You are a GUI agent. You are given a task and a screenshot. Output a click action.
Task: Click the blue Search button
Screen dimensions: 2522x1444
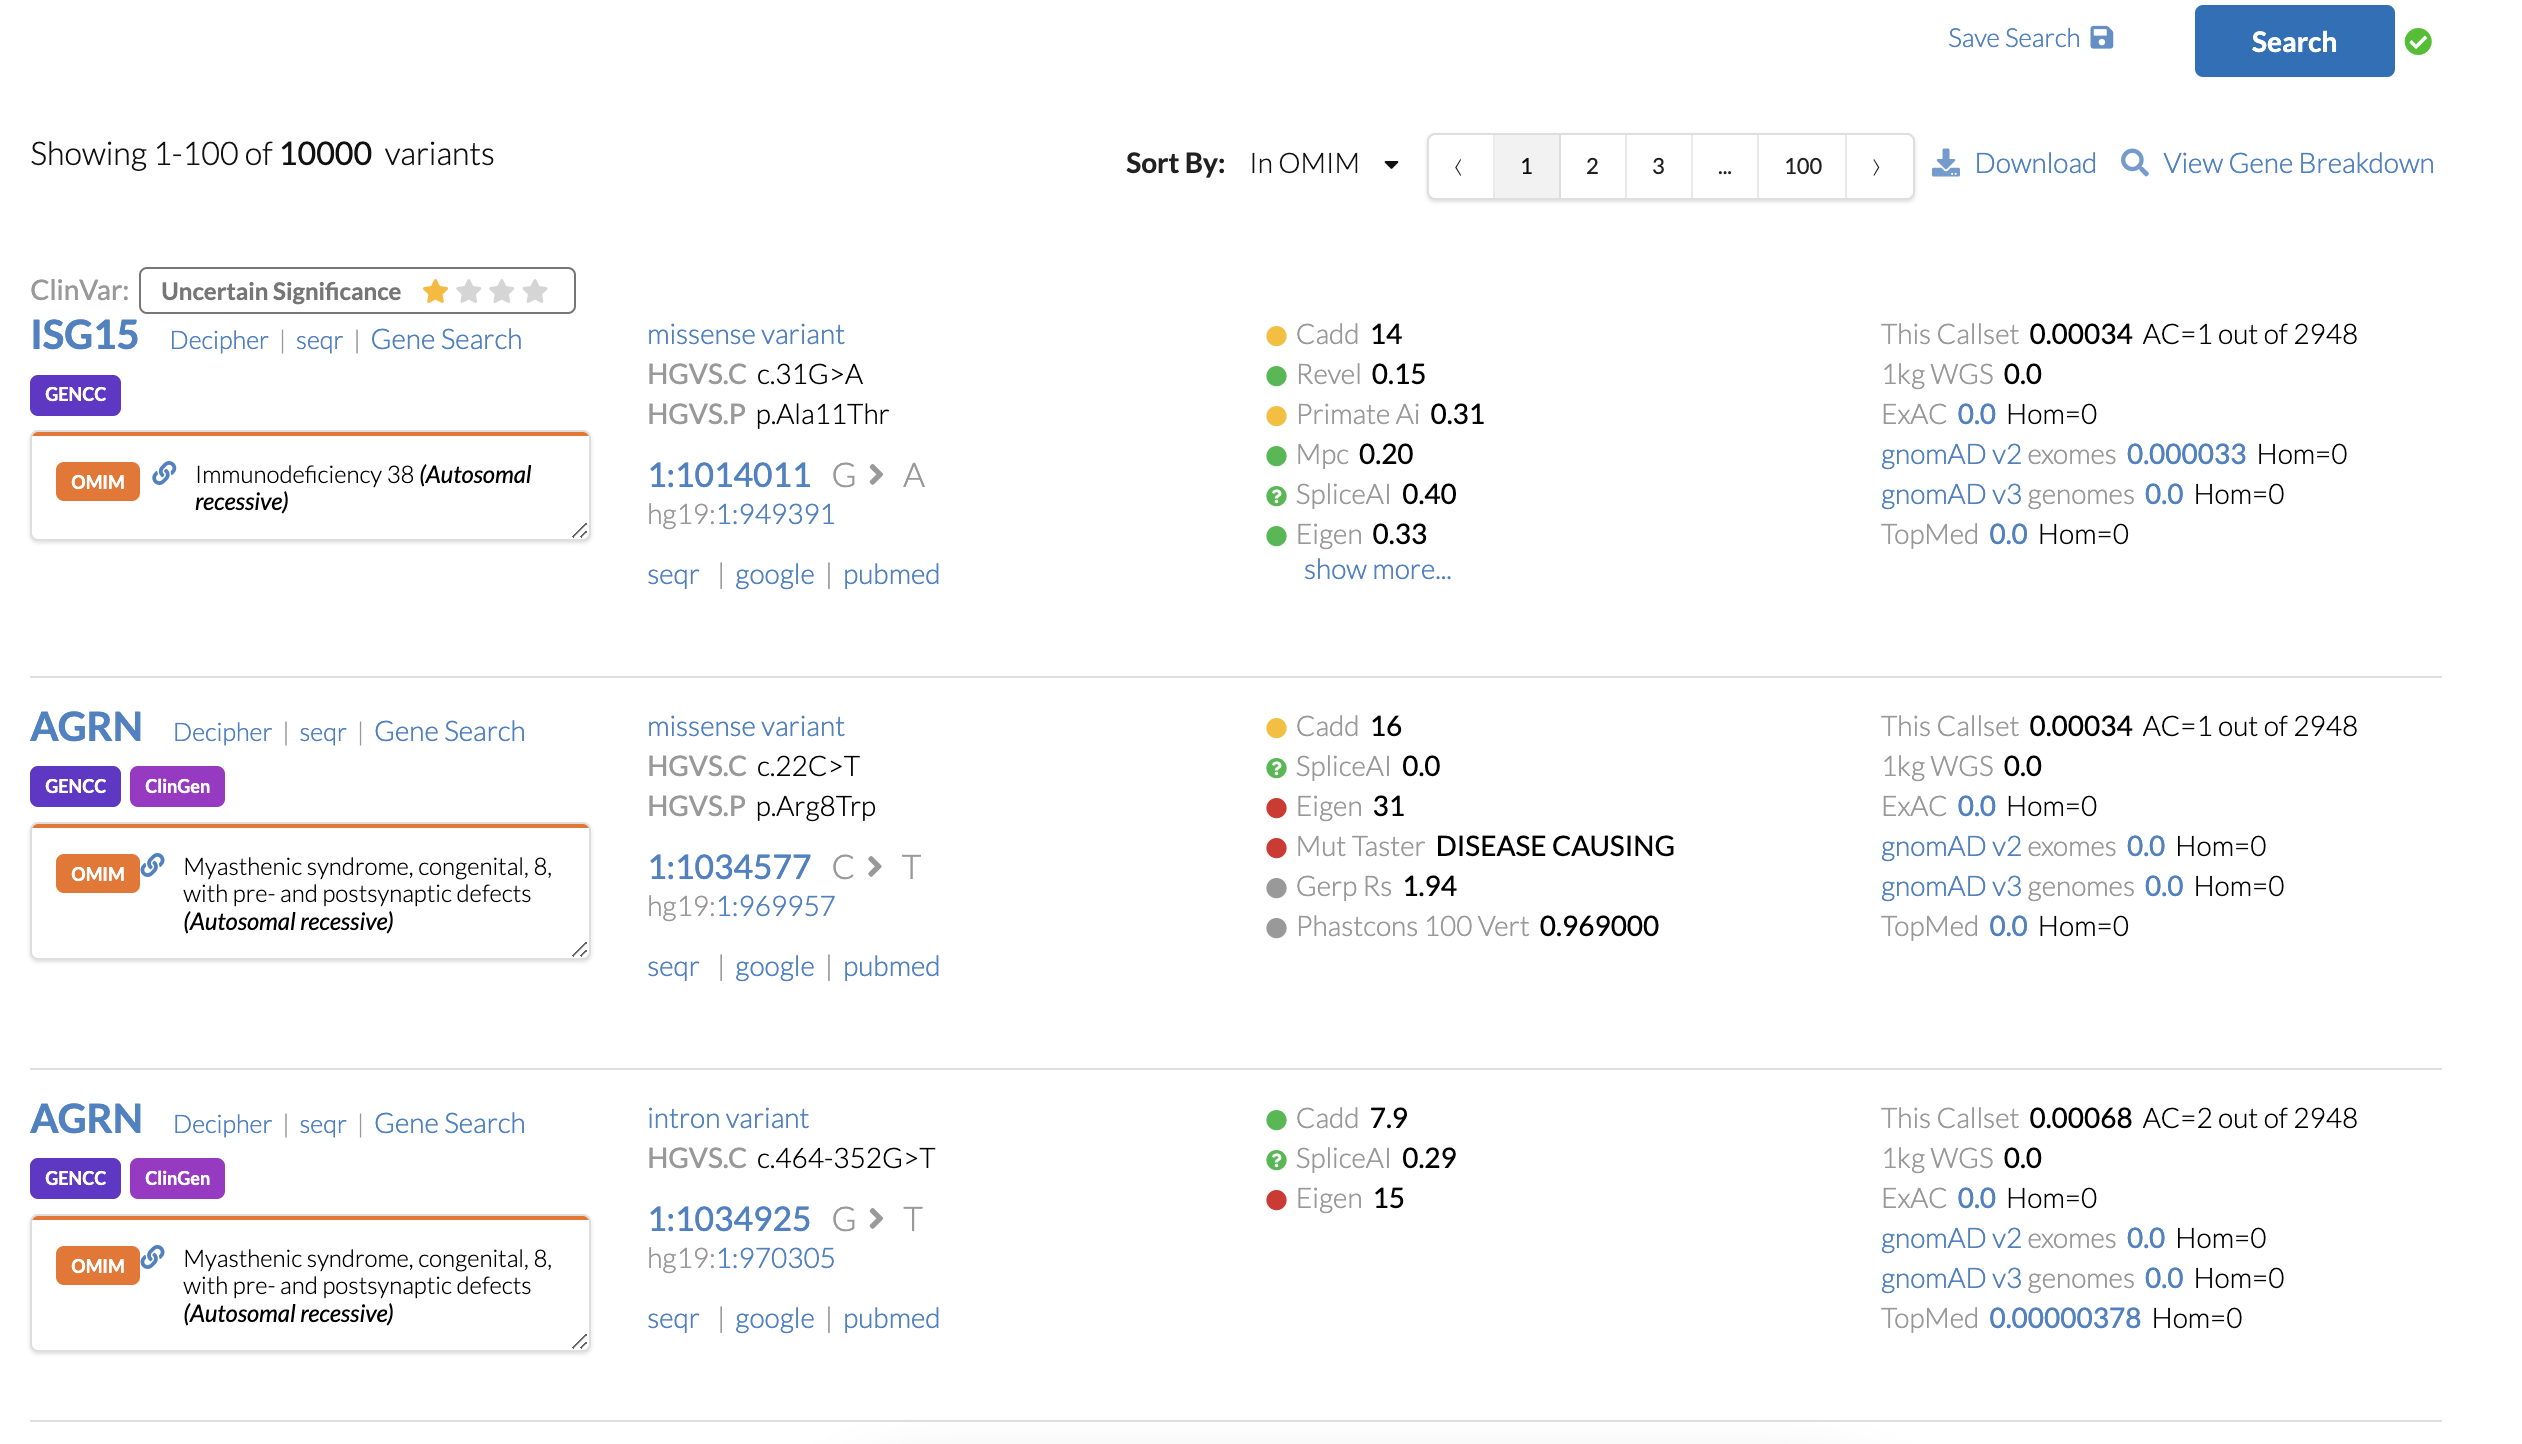[x=2294, y=41]
